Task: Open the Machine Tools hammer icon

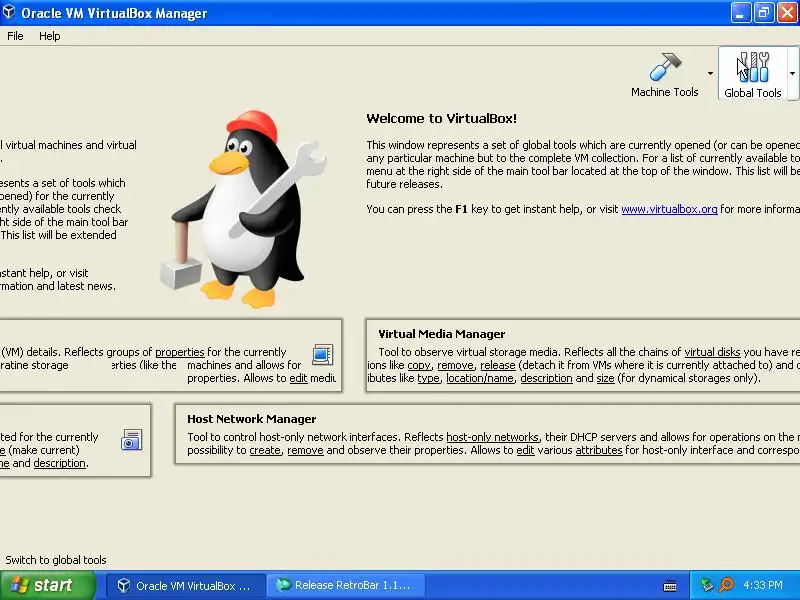Action: click(665, 67)
